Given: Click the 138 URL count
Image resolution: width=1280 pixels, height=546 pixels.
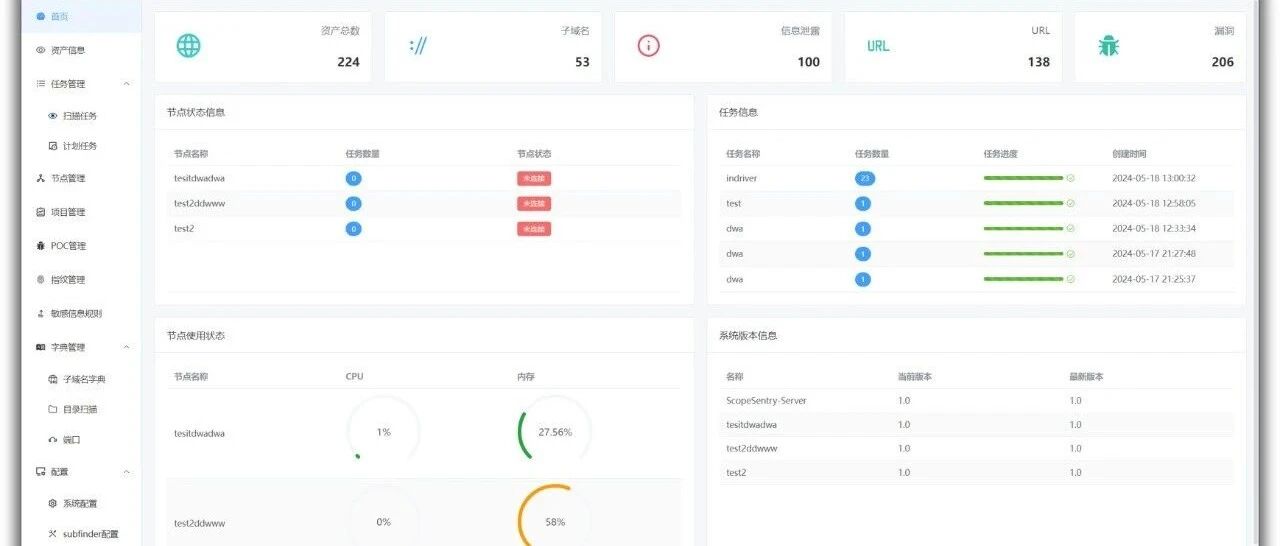Looking at the screenshot, I should point(1039,62).
